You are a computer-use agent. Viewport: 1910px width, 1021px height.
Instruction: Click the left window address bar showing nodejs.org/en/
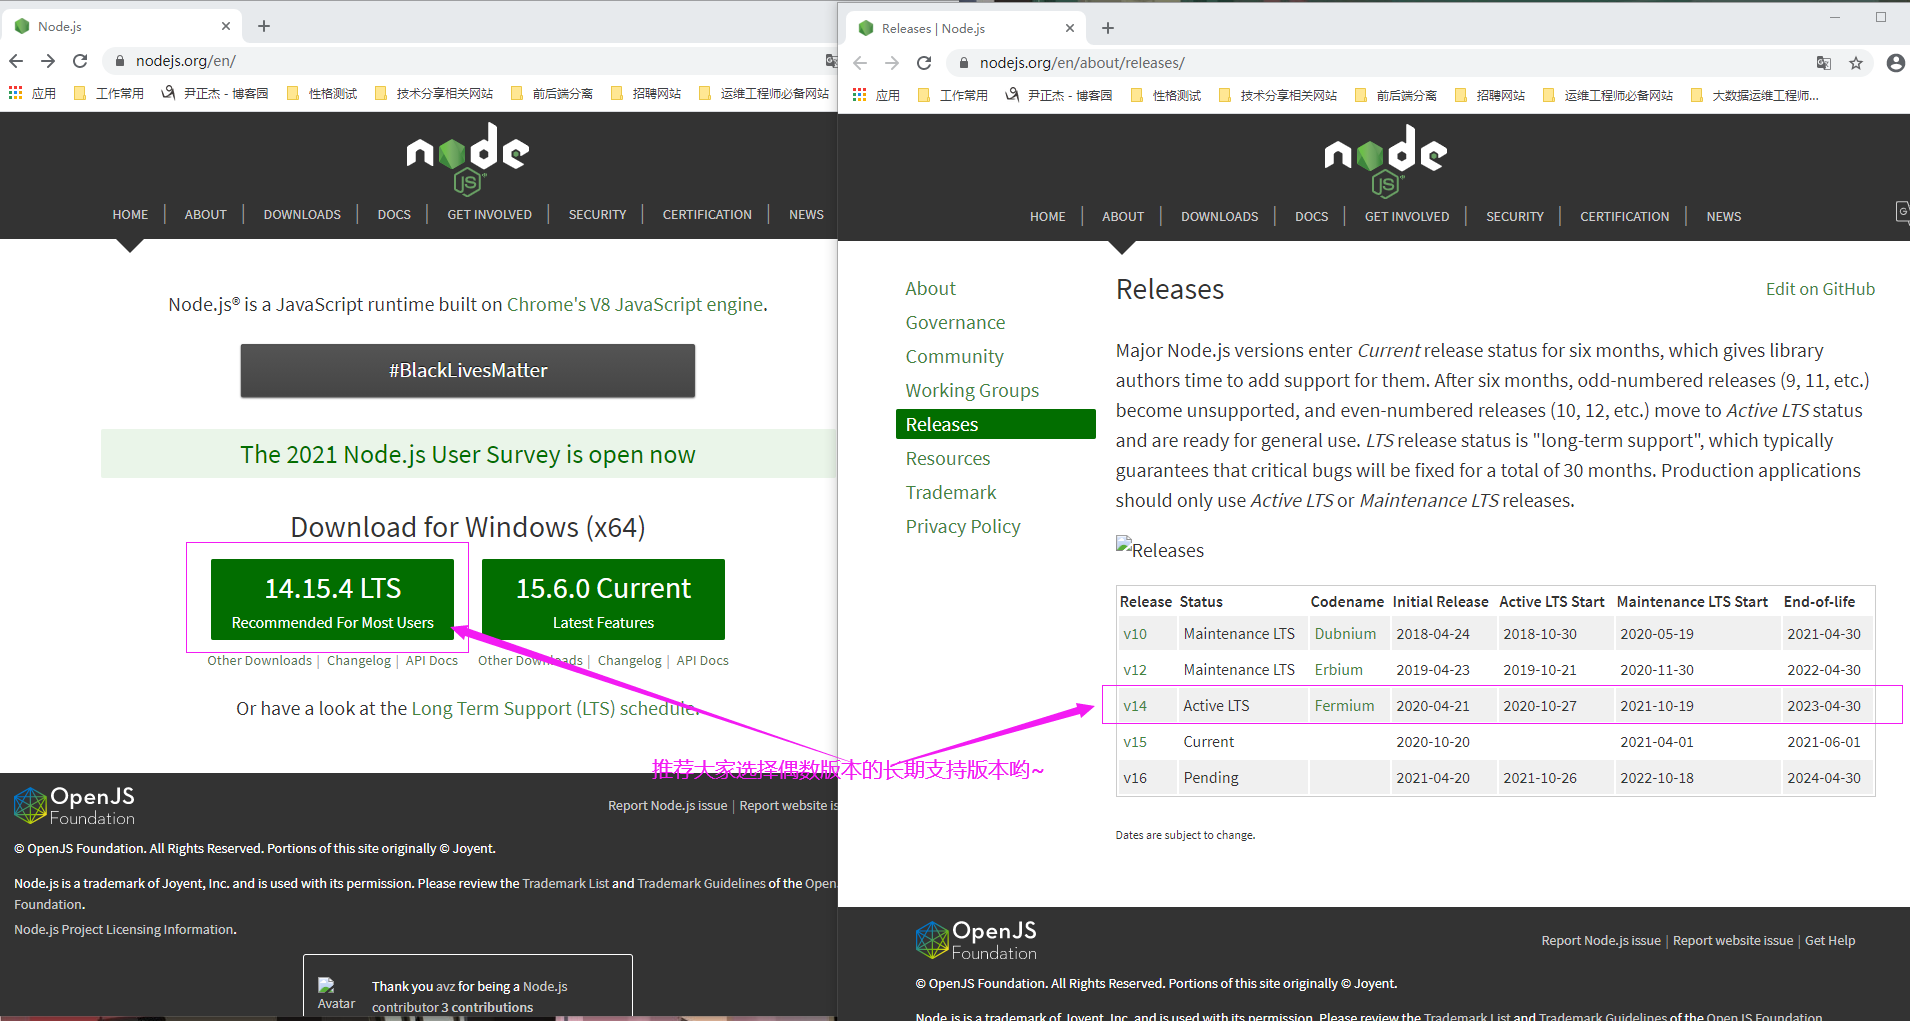(466, 61)
